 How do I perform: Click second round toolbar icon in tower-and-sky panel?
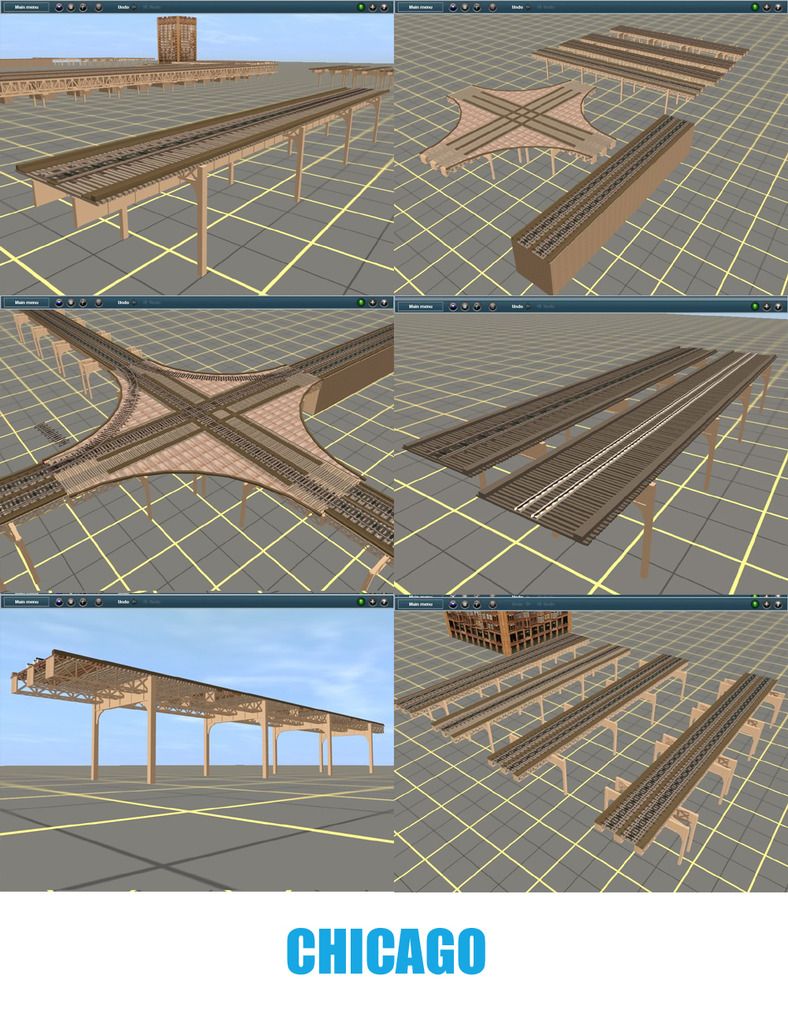[x=71, y=7]
